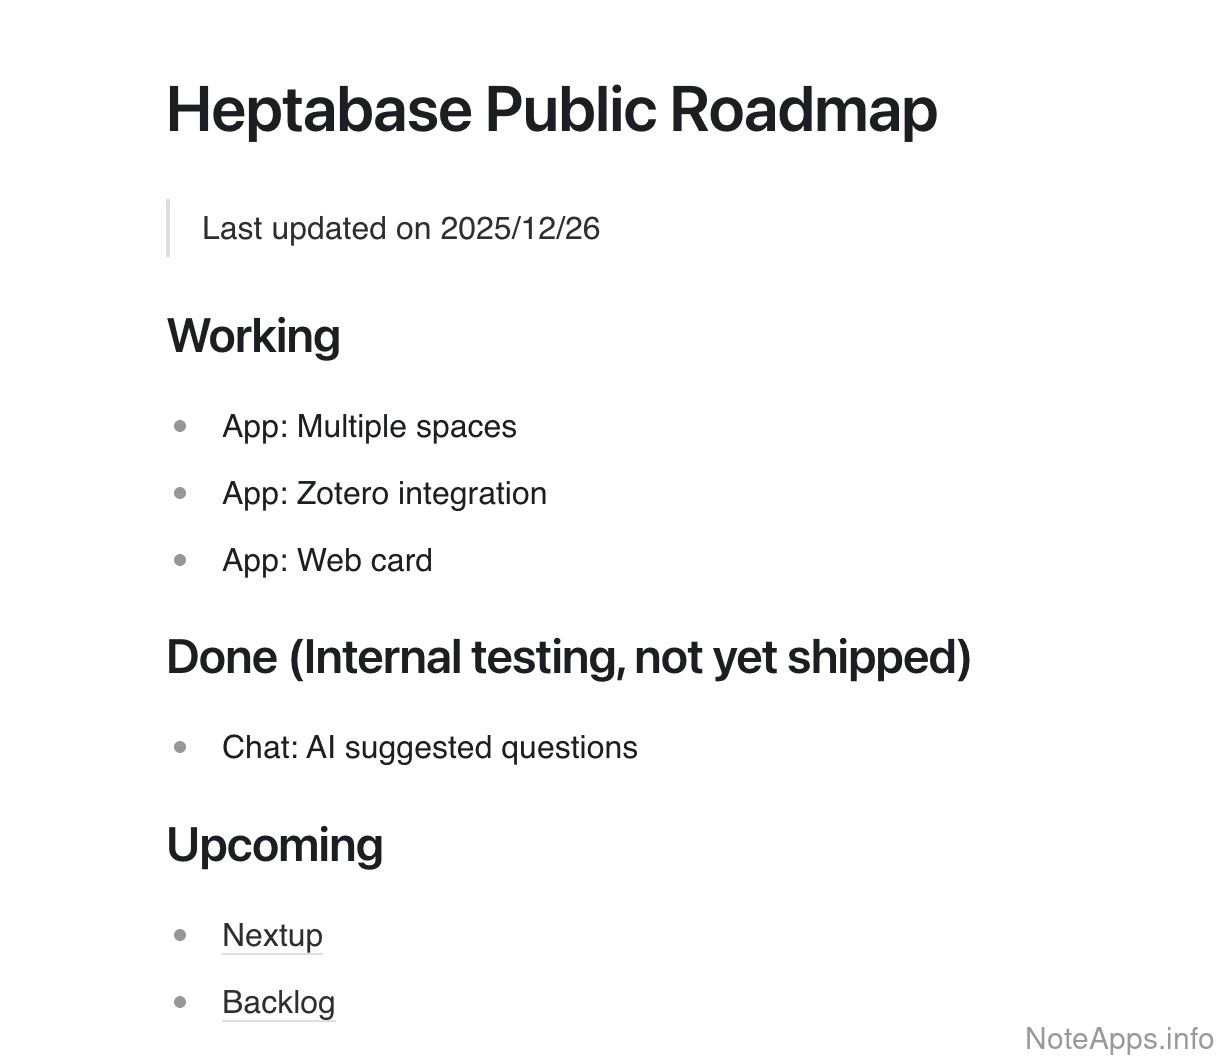Click the 'Last updated on' phrase
Viewport: 1216px width, 1058px height.
pos(316,228)
